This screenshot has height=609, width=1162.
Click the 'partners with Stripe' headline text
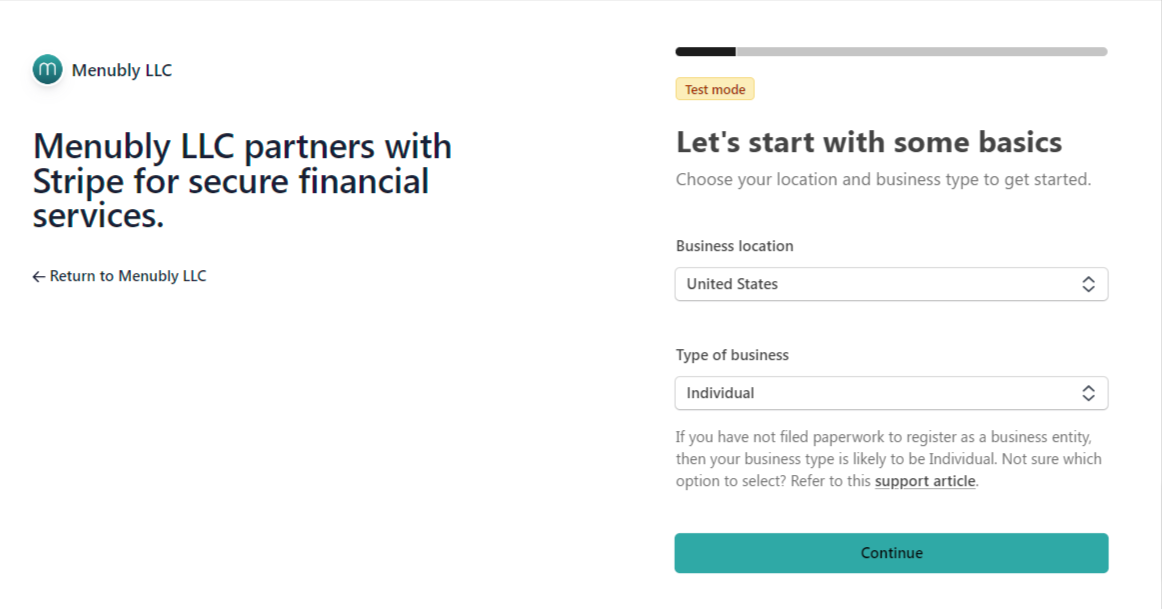coord(242,181)
